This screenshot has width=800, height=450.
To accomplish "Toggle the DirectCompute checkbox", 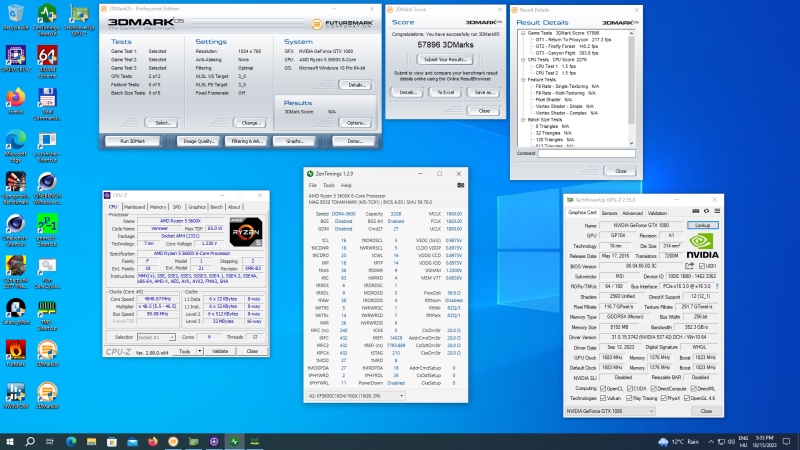I will (x=654, y=388).
